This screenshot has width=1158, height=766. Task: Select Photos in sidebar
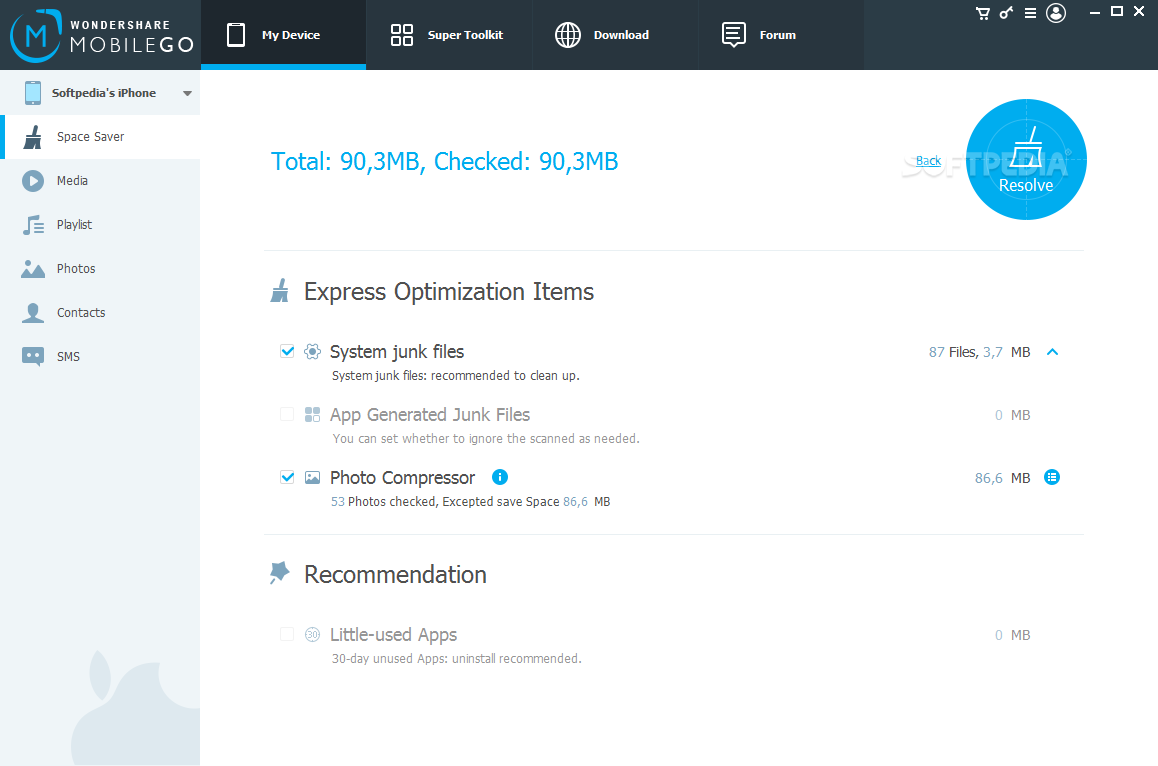100,269
